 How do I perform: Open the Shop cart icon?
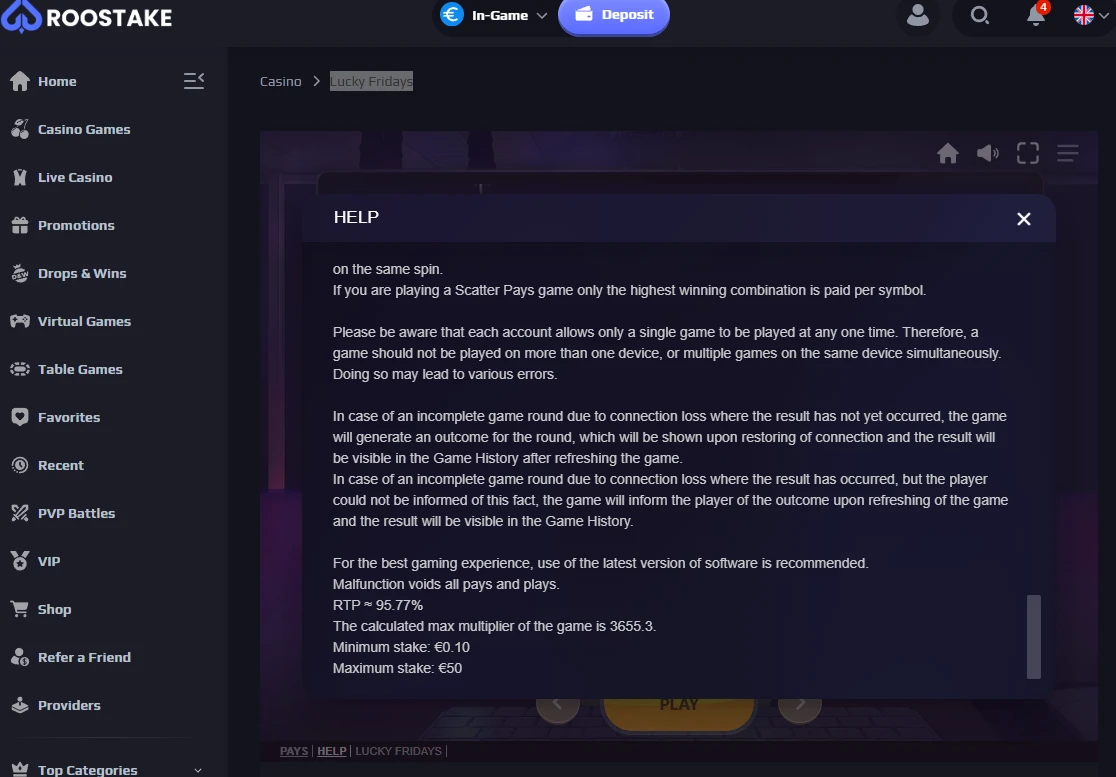[20, 609]
